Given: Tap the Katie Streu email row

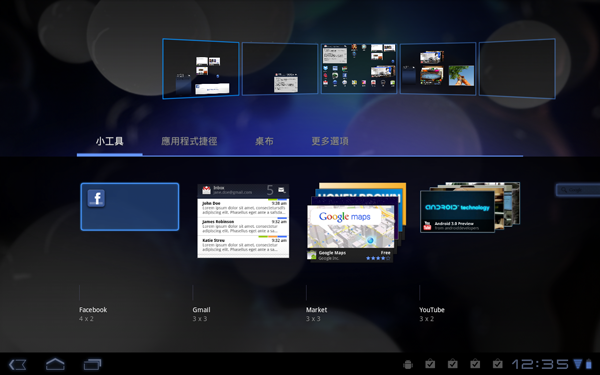Looking at the screenshot, I should pos(243,245).
